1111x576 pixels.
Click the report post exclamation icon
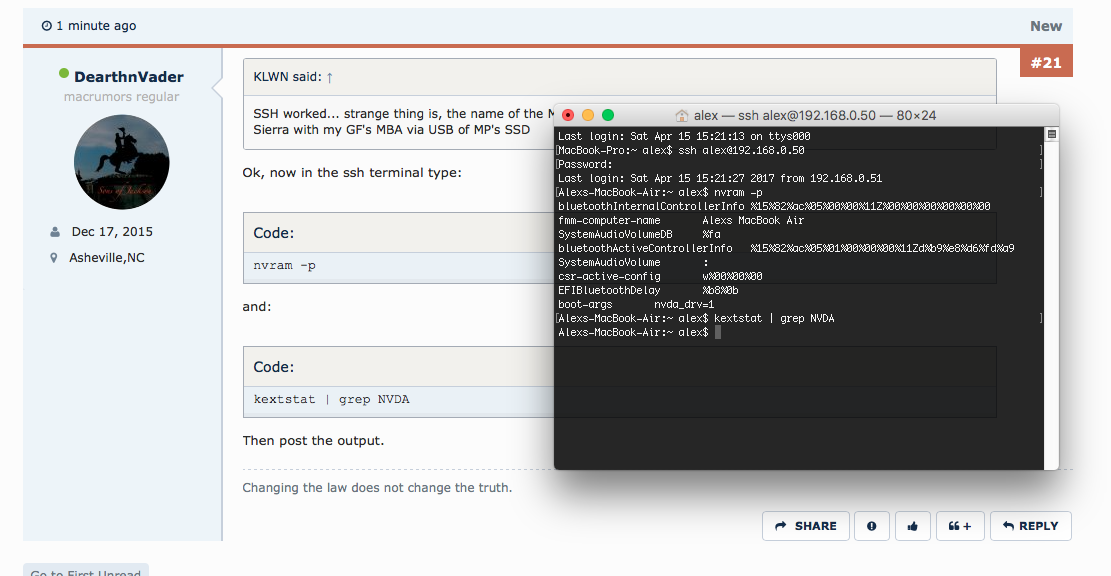pos(872,526)
